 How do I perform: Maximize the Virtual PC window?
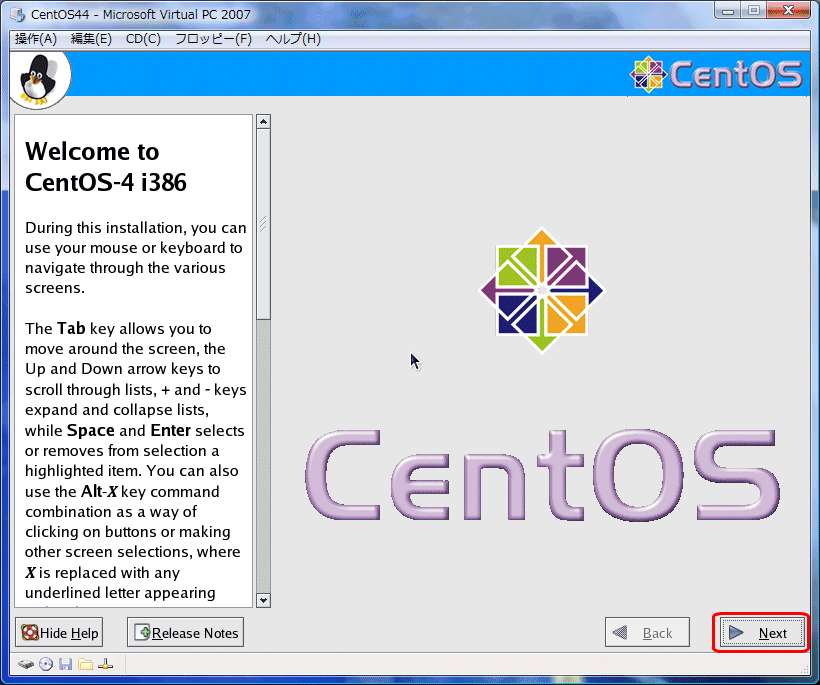(x=754, y=10)
